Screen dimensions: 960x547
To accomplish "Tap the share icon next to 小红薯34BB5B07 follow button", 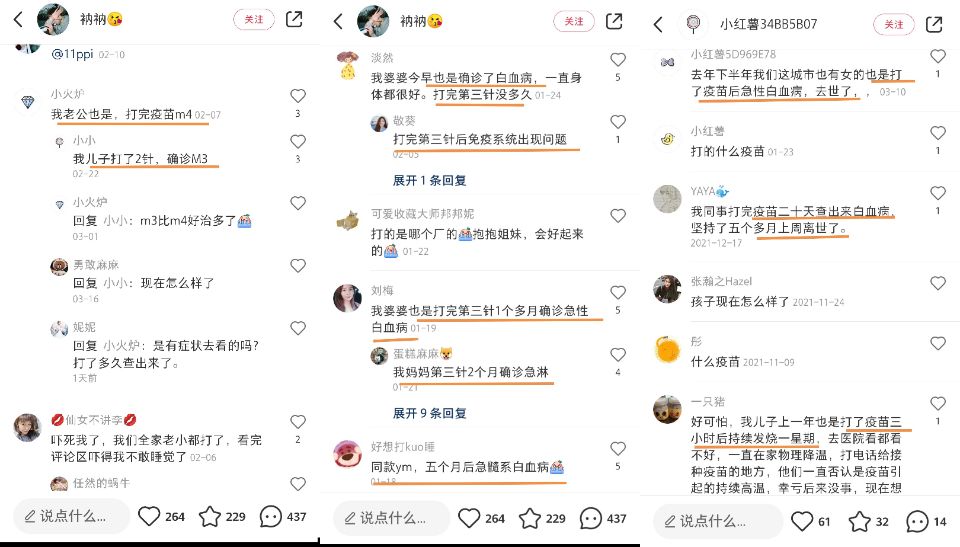I will [x=934, y=24].
